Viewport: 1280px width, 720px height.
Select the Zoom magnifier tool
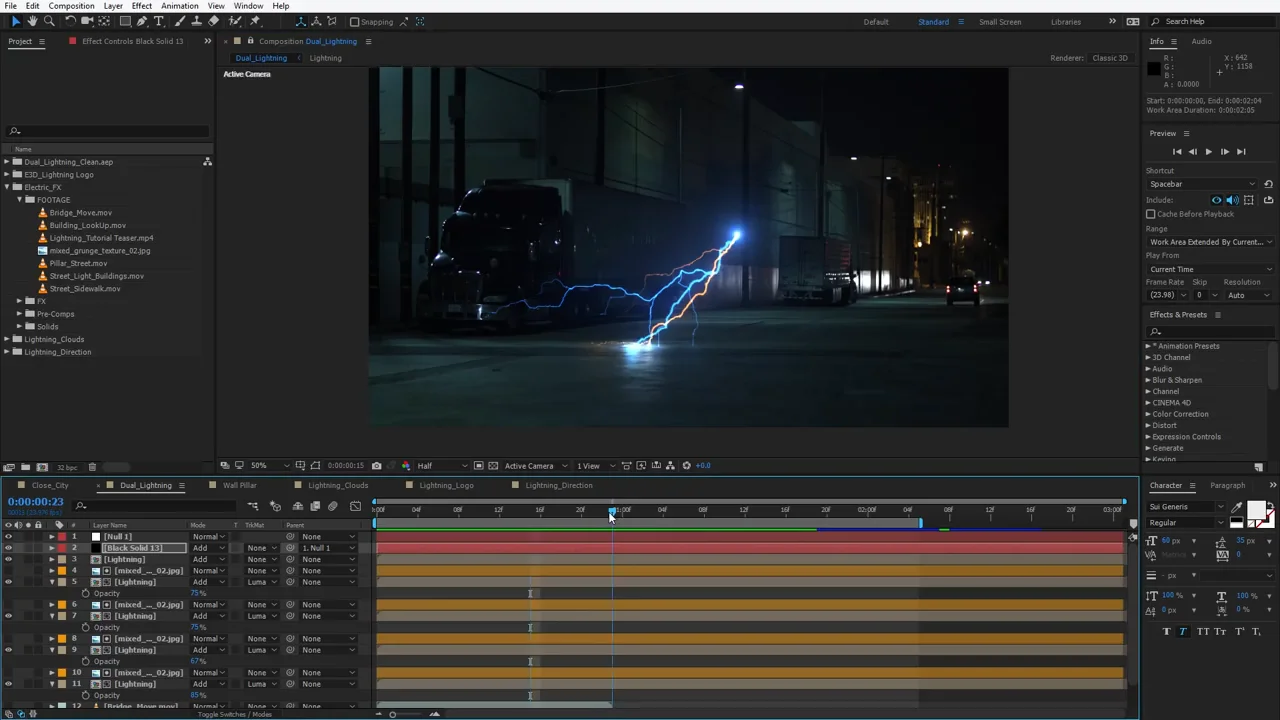(x=49, y=21)
